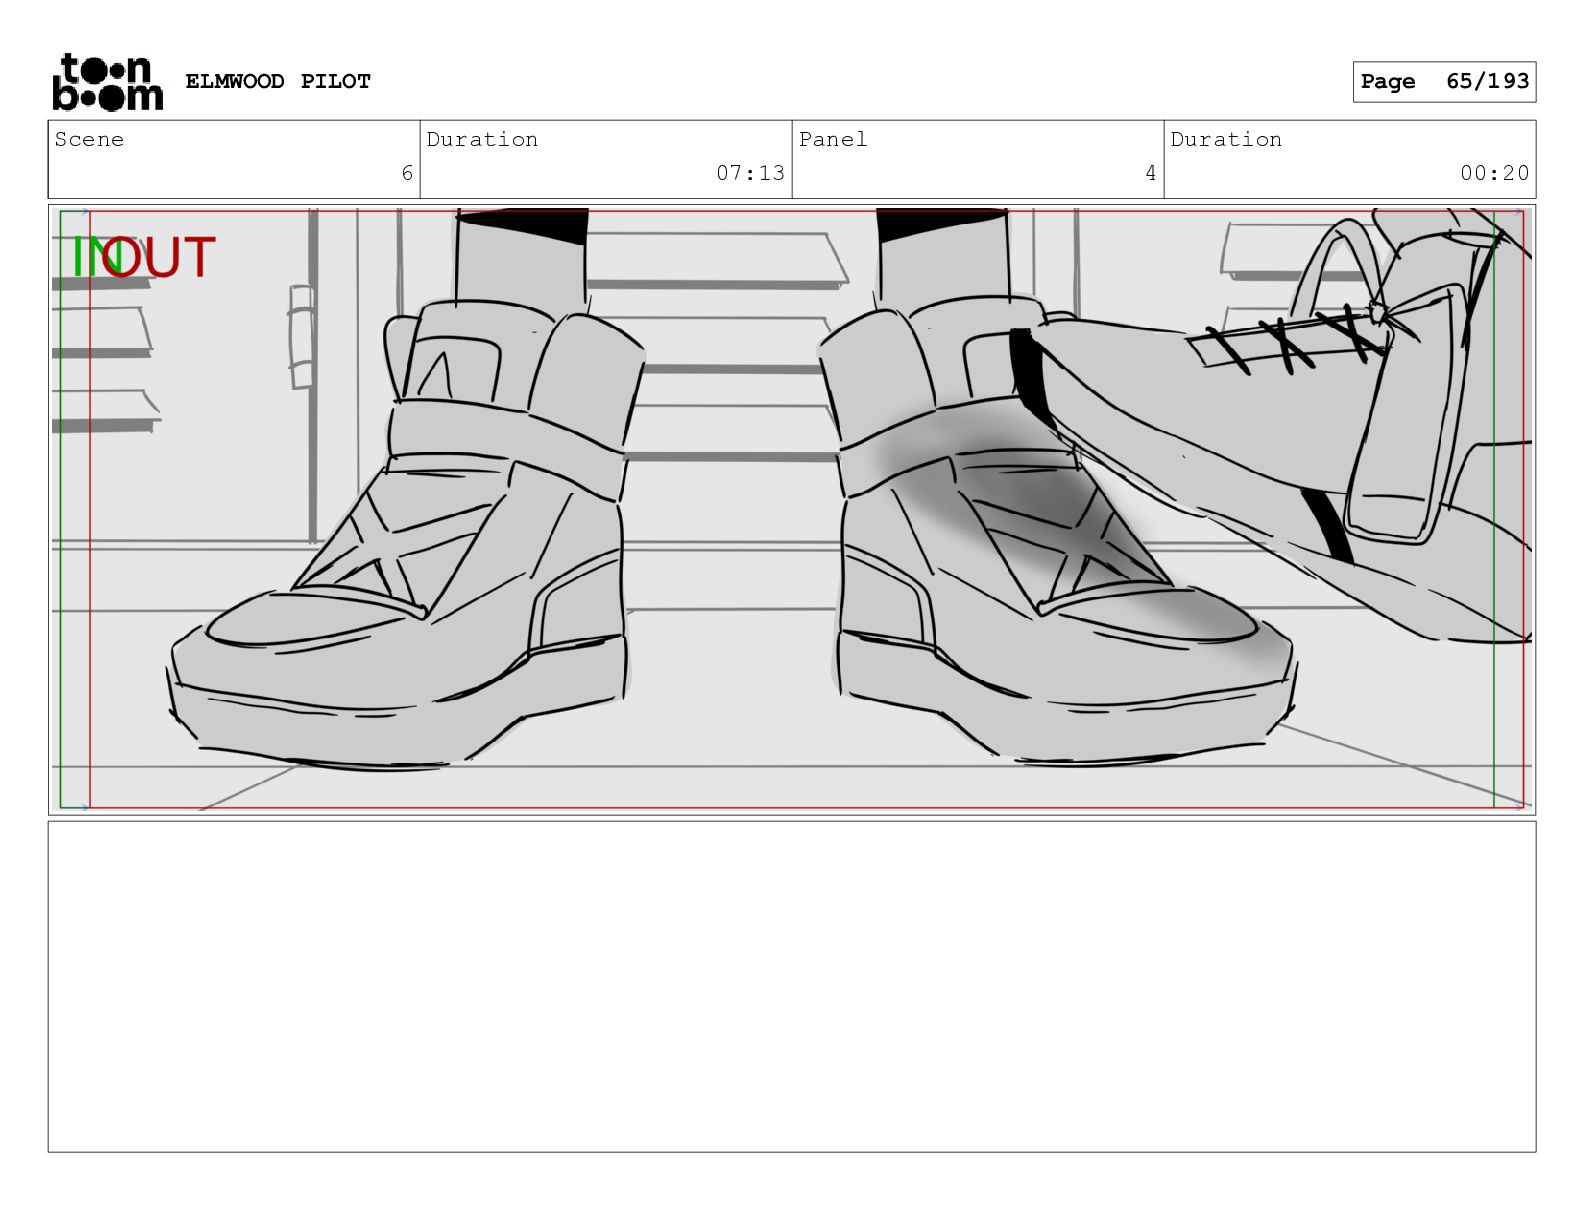The height and width of the screenshot is (1224, 1584).
Task: Click the Panel label
Action: click(x=833, y=139)
